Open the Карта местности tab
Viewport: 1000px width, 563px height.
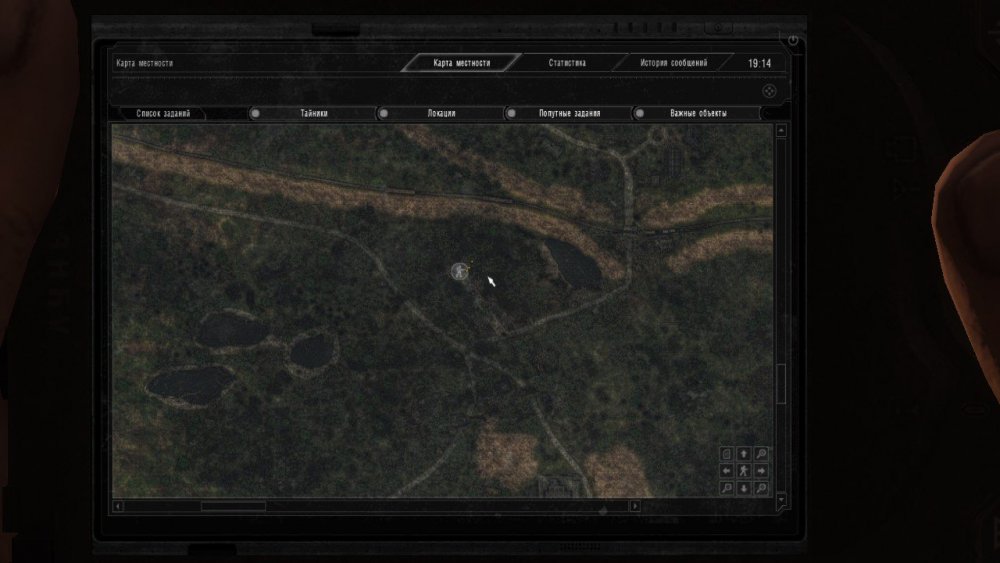click(461, 62)
